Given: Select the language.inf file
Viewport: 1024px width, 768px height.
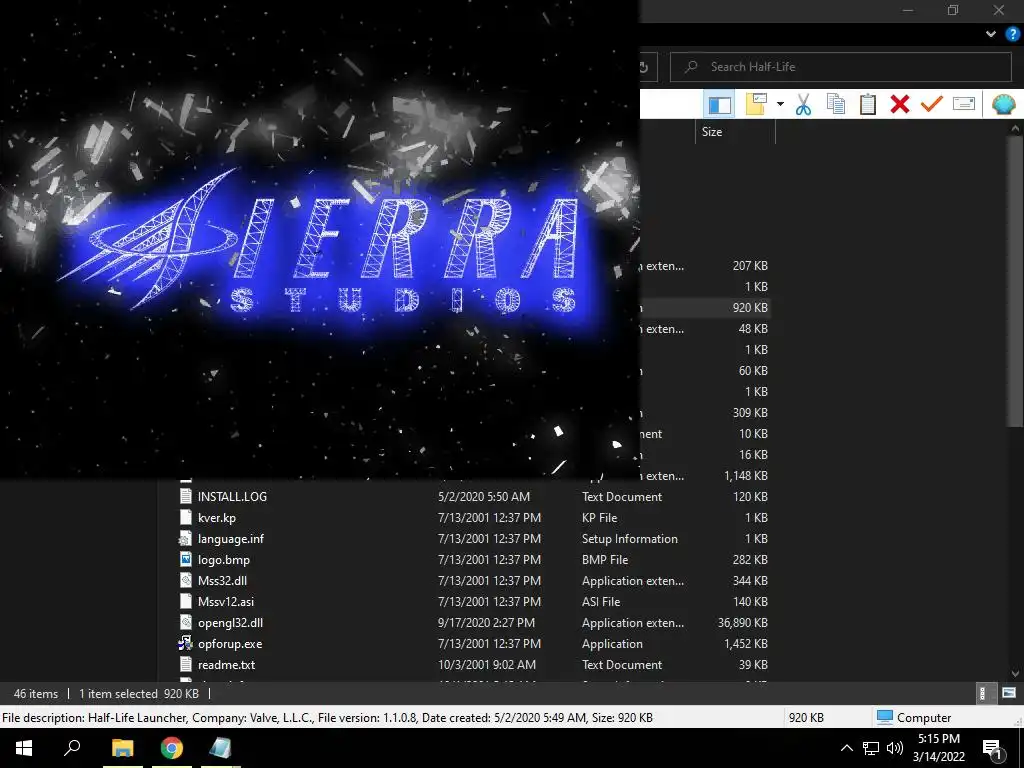Looking at the screenshot, I should (231, 539).
